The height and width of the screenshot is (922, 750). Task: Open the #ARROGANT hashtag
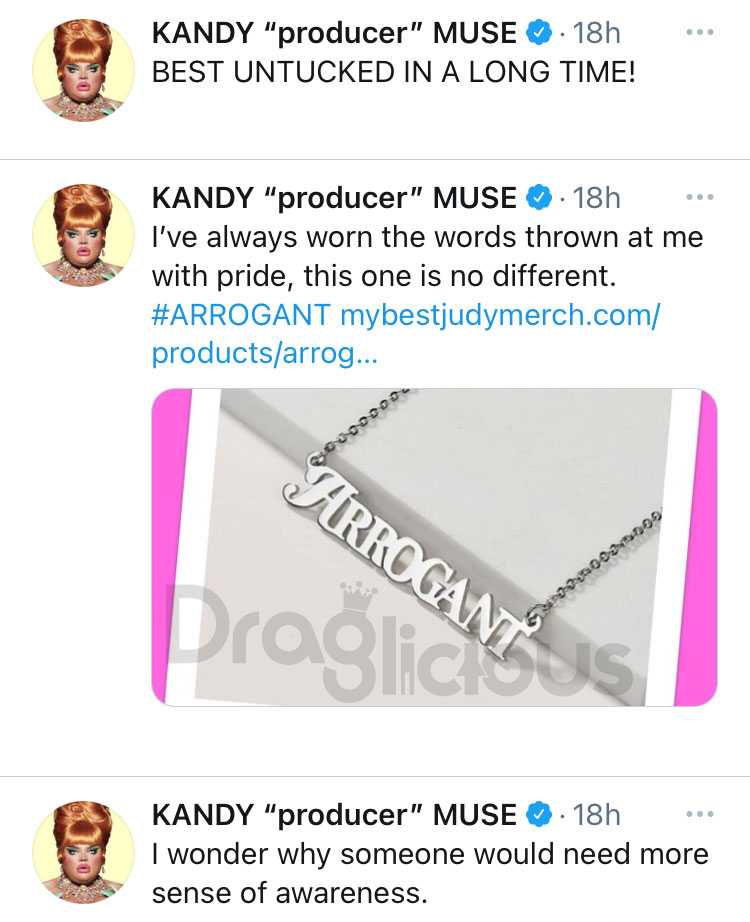click(x=241, y=315)
